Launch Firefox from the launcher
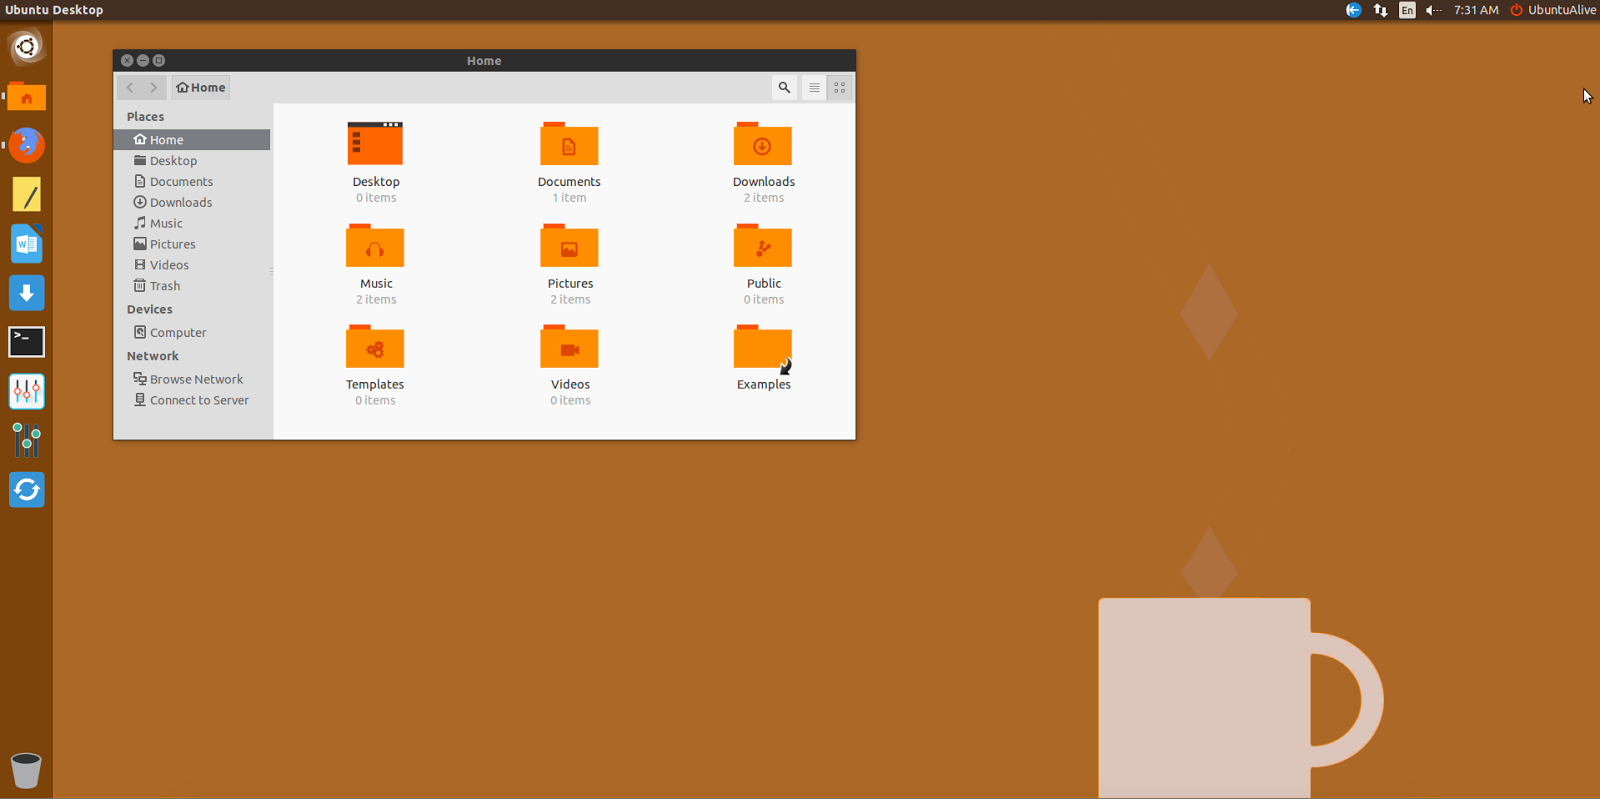Viewport: 1600px width, 799px height. (x=27, y=145)
